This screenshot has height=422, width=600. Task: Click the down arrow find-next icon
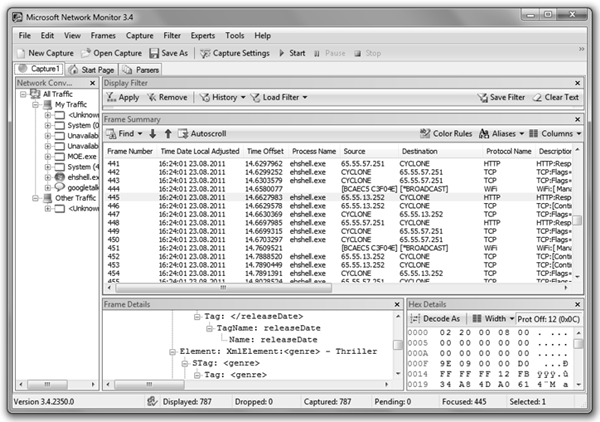pos(153,134)
